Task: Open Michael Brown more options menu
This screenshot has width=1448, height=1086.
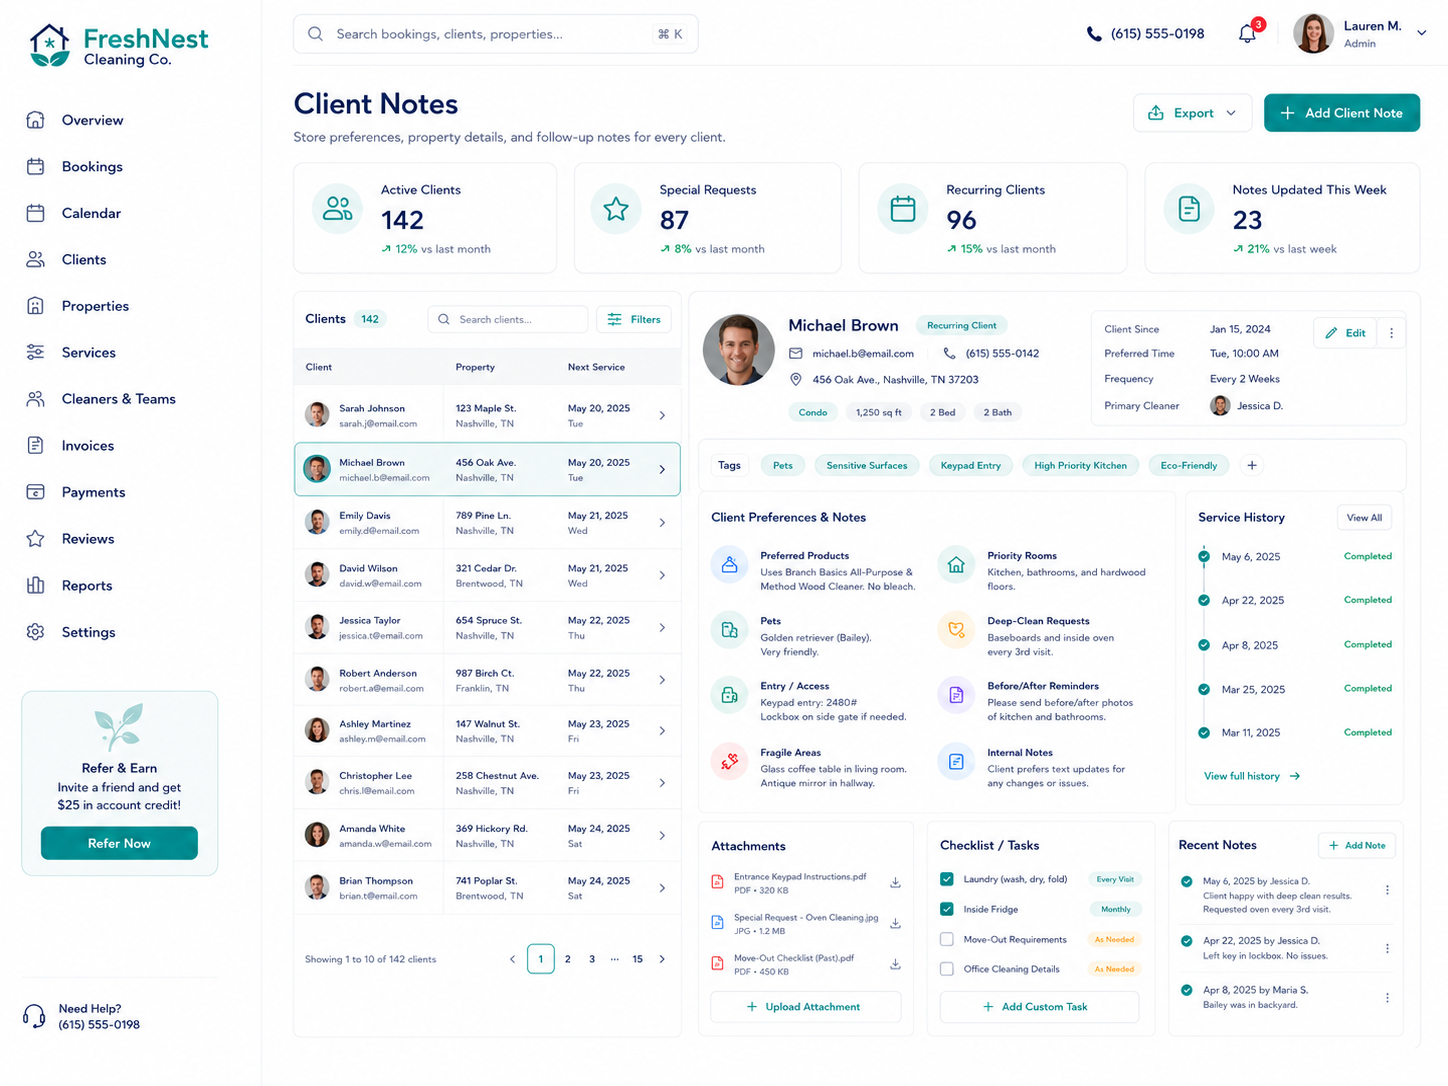Action: pos(1391,333)
